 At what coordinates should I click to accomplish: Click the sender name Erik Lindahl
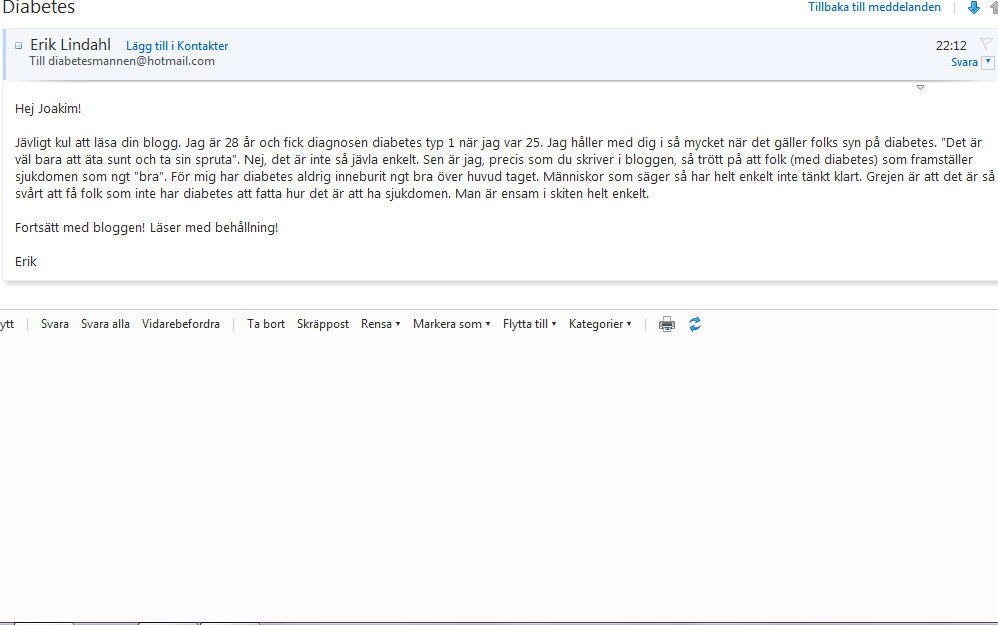click(70, 44)
